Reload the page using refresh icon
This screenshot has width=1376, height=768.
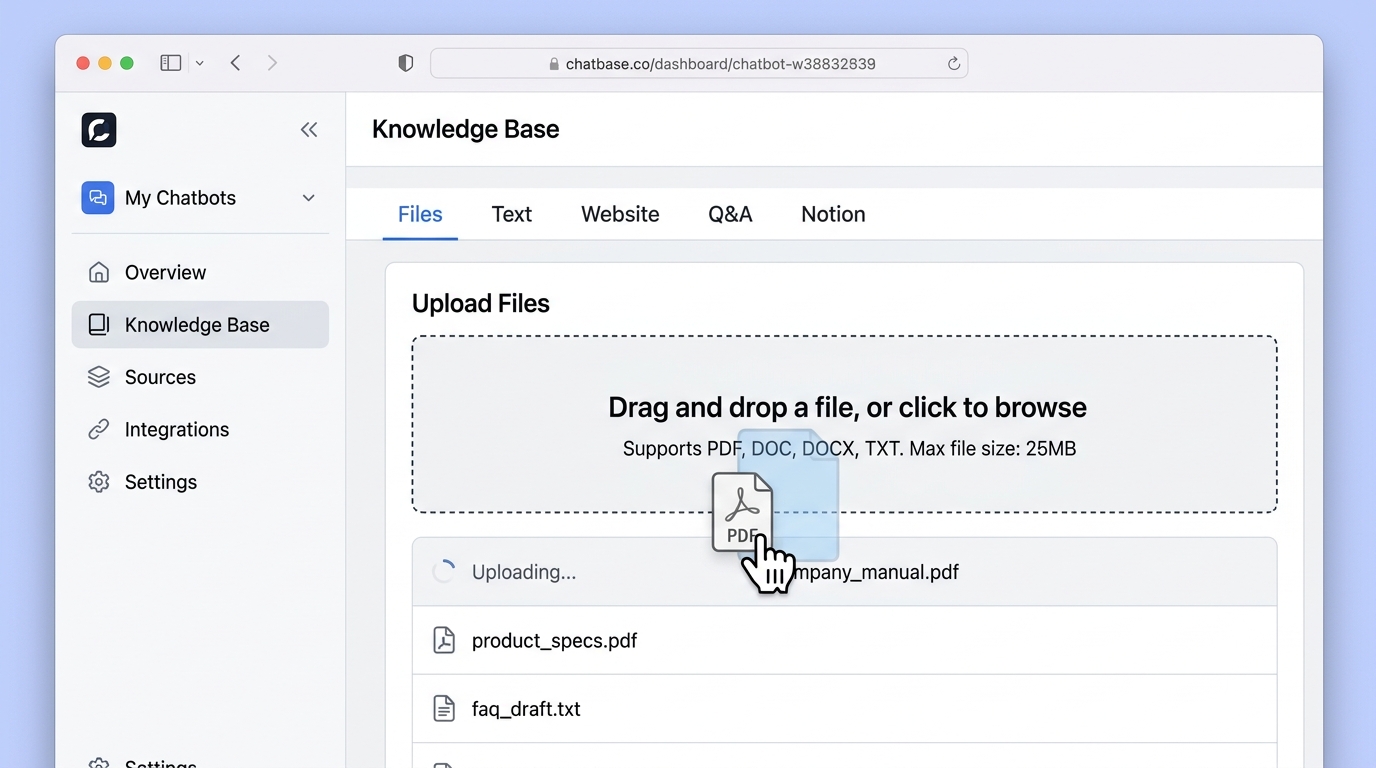[953, 64]
